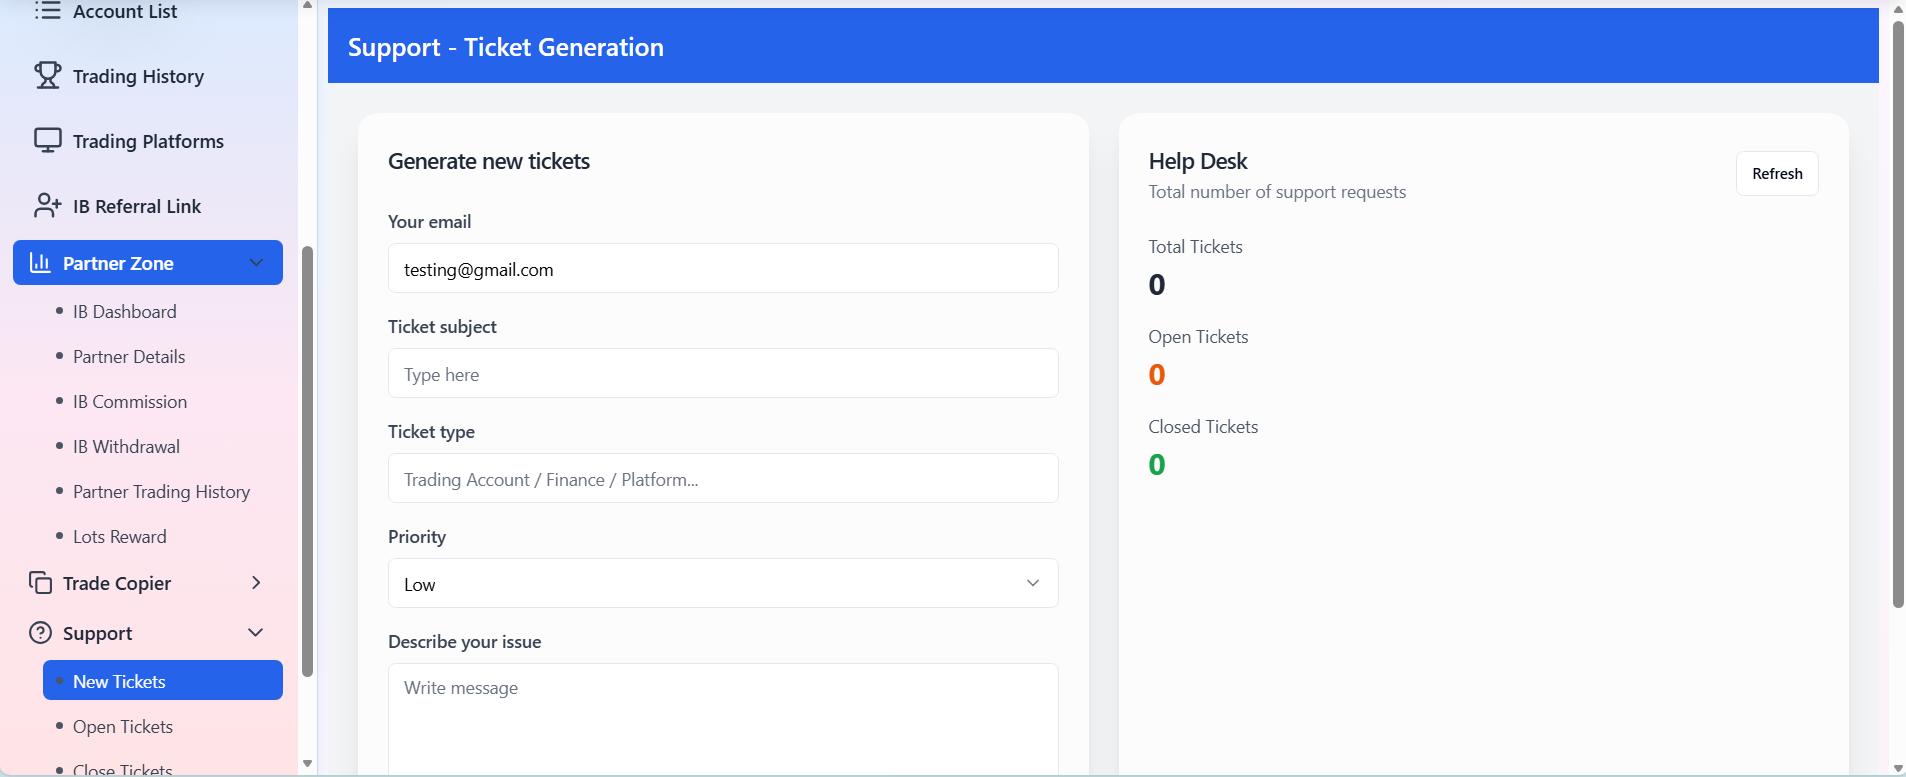Click the Trade Copier copy icon
The image size is (1906, 777).
point(40,583)
